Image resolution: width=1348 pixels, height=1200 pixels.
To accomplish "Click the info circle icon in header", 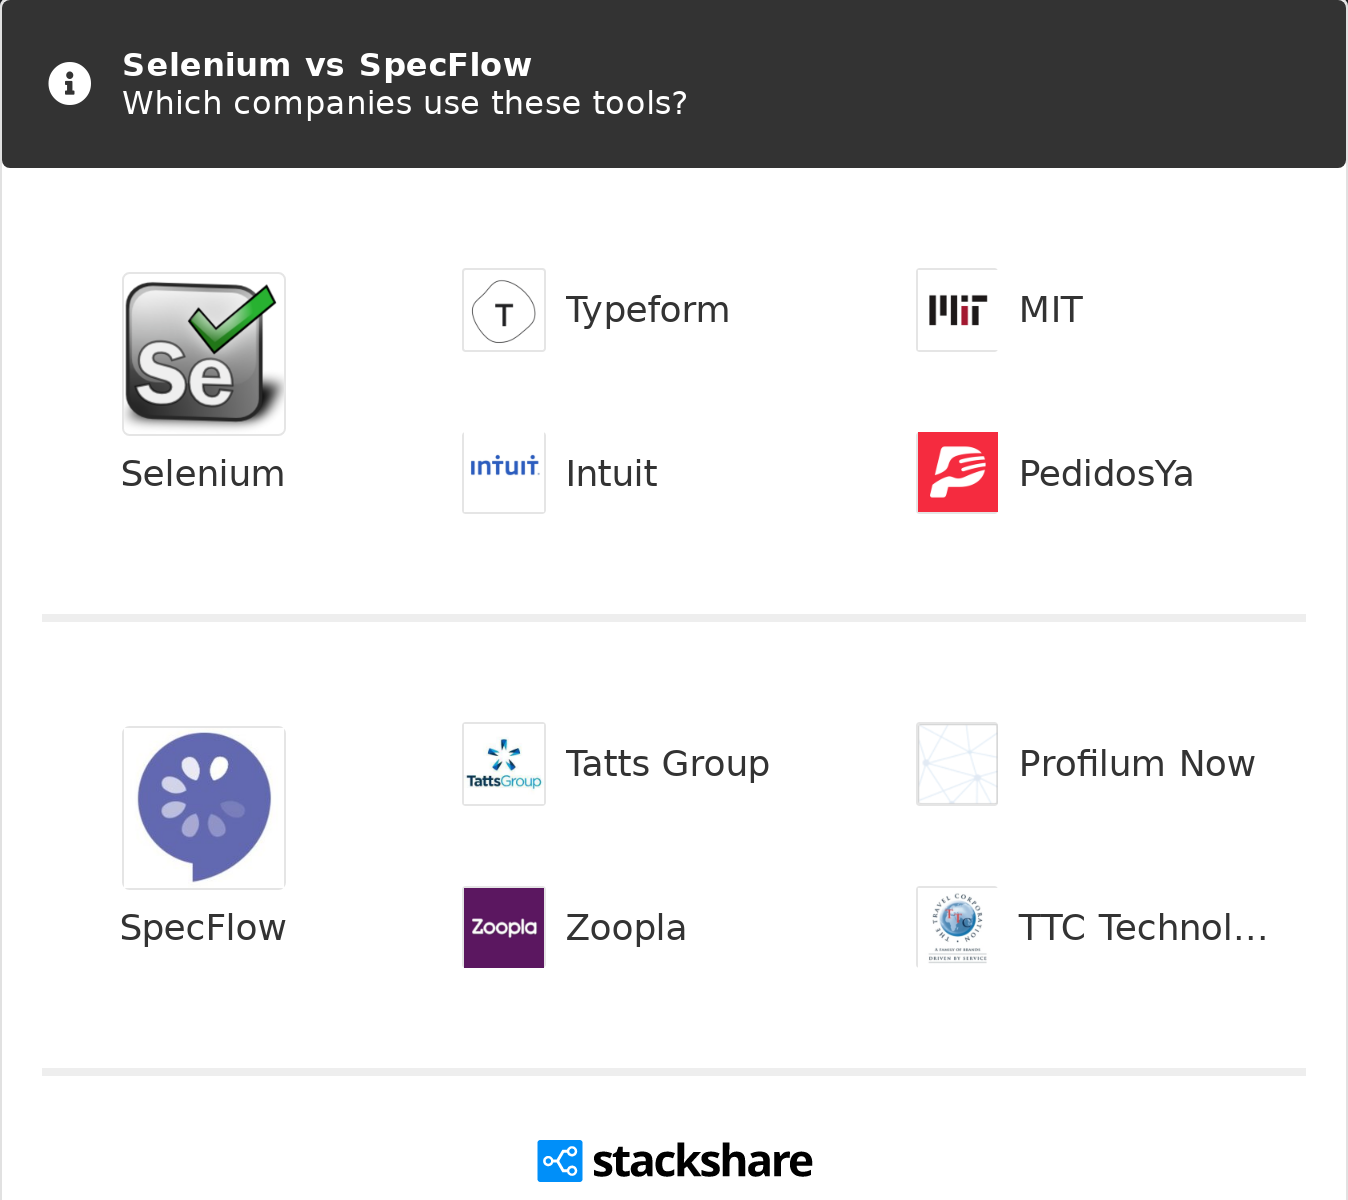I will tap(70, 84).
